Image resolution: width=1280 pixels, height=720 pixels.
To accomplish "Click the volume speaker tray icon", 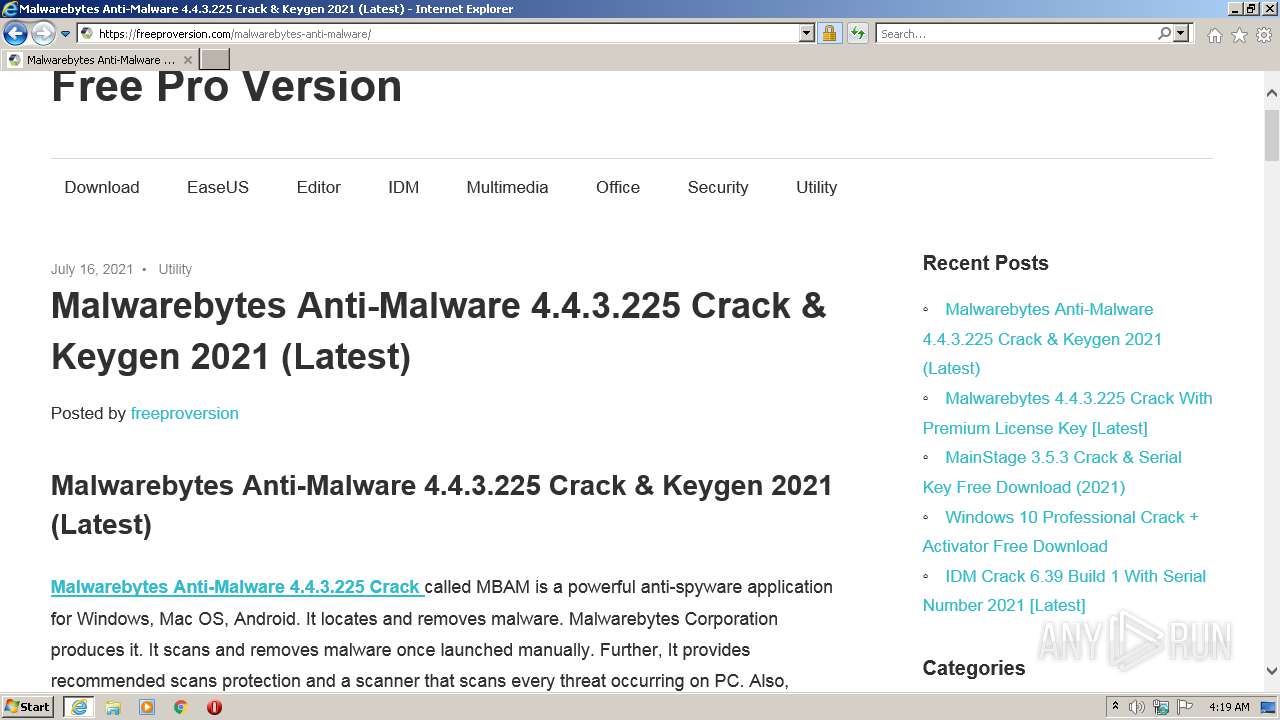I will point(1137,707).
